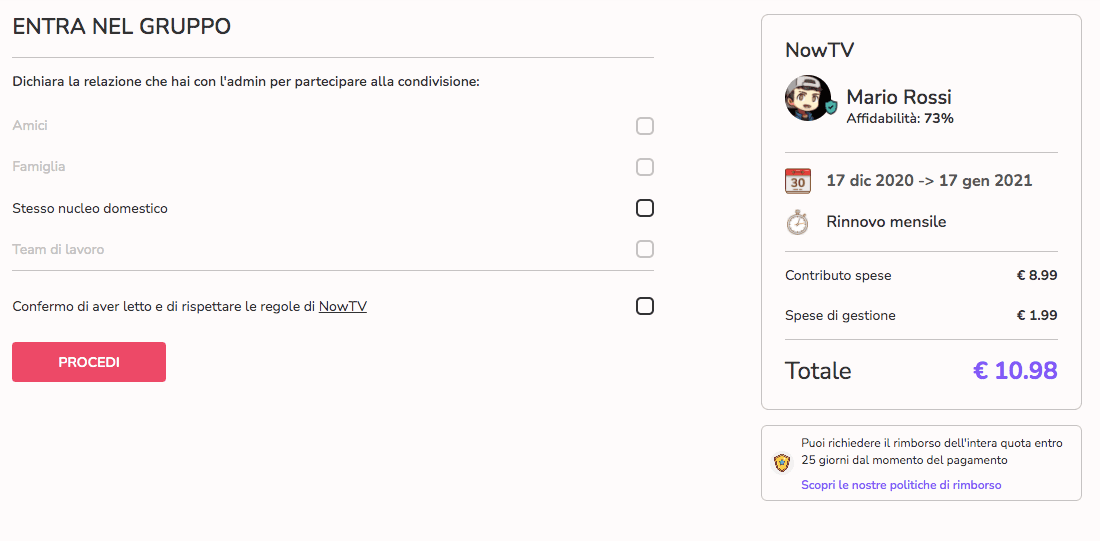The width and height of the screenshot is (1100, 541).
Task: Click the green verified shield badge
Action: [831, 107]
